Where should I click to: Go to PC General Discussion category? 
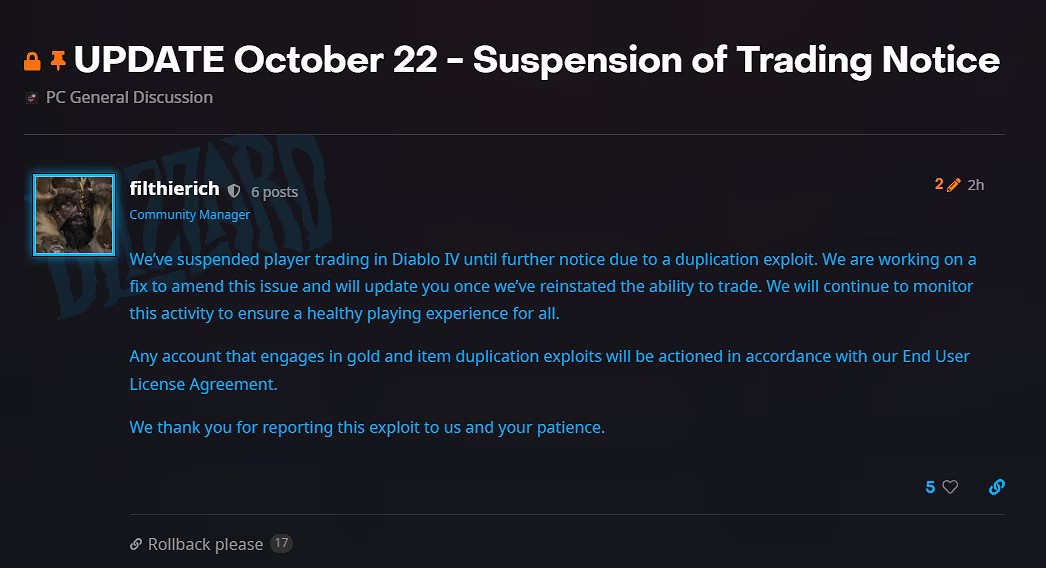(x=129, y=97)
